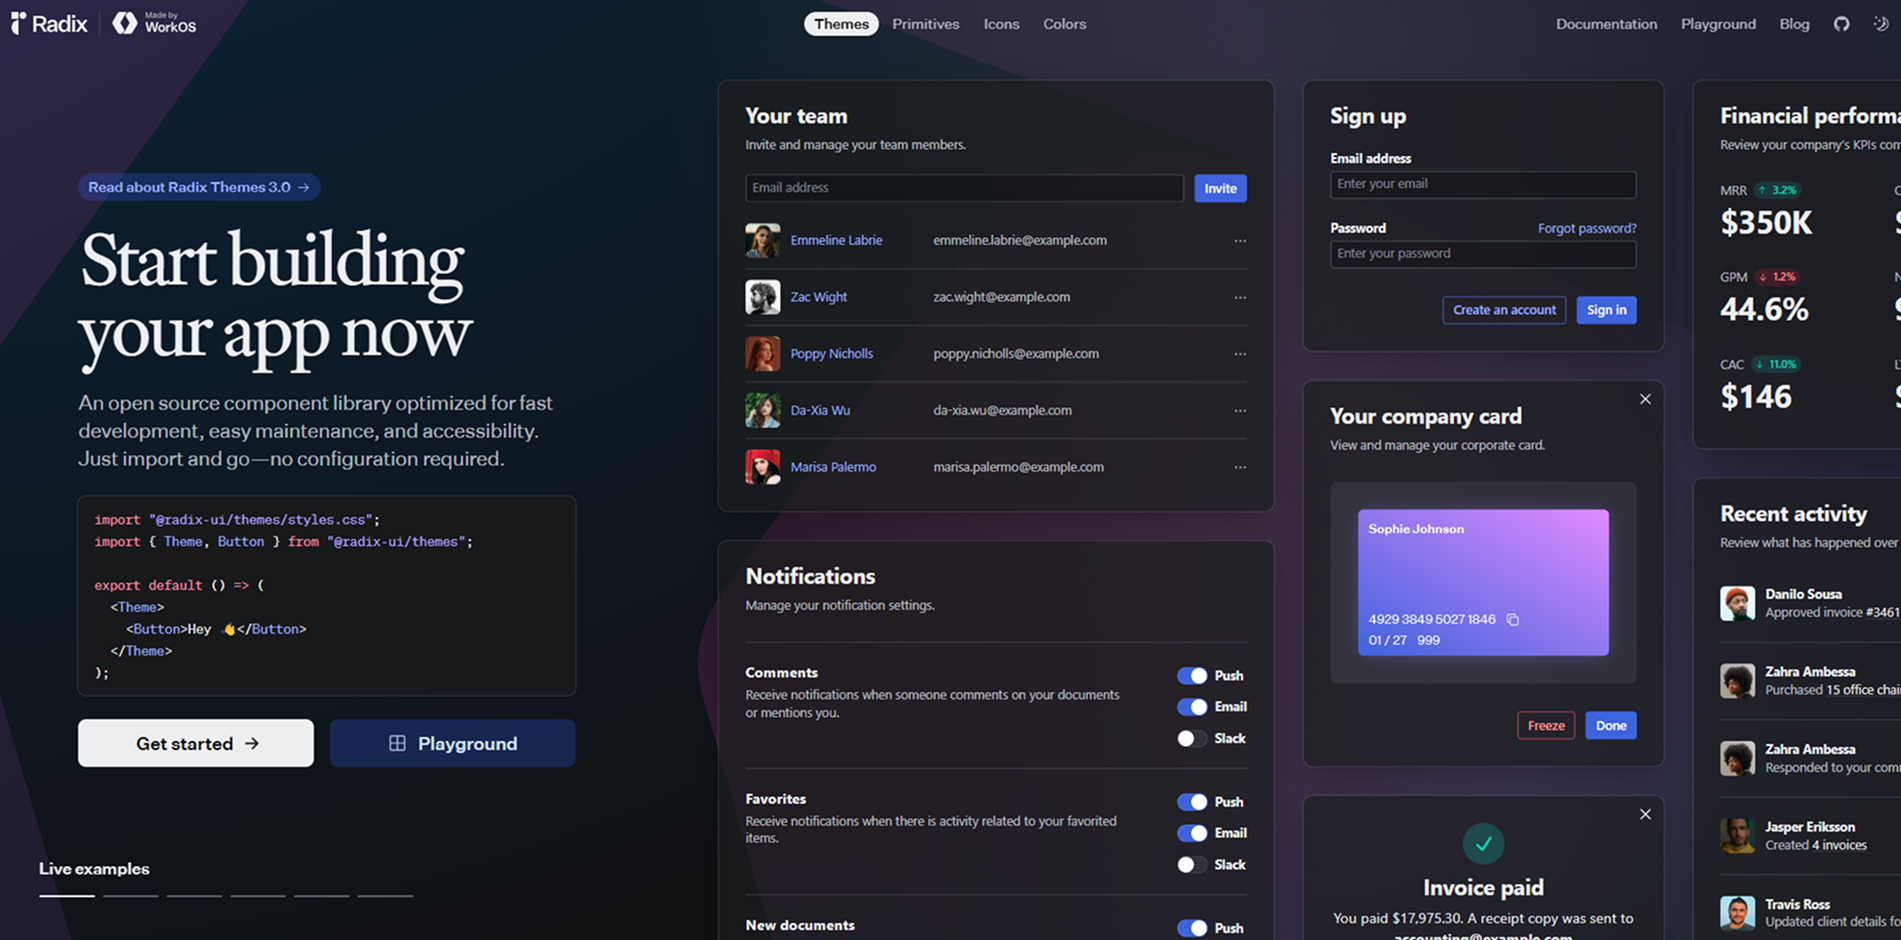Open the Documentation menu link

pyautogui.click(x=1606, y=24)
